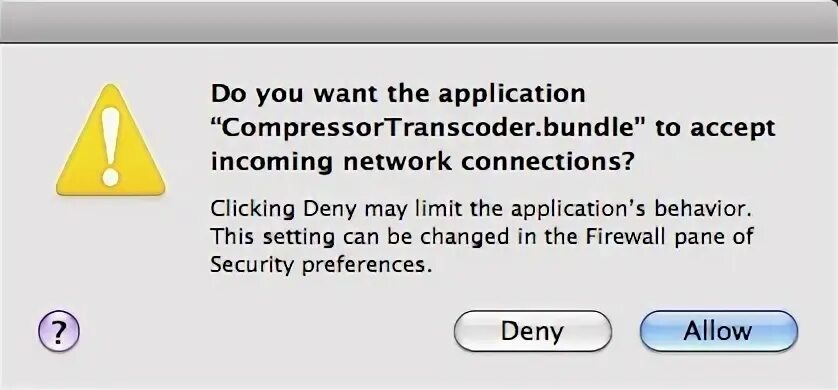Click the "Do you want the application" heading

tap(399, 94)
